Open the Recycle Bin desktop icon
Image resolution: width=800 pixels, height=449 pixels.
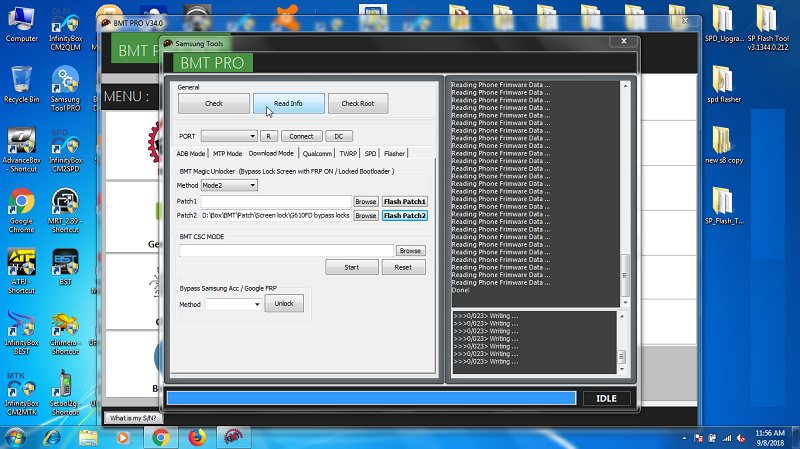pyautogui.click(x=21, y=85)
